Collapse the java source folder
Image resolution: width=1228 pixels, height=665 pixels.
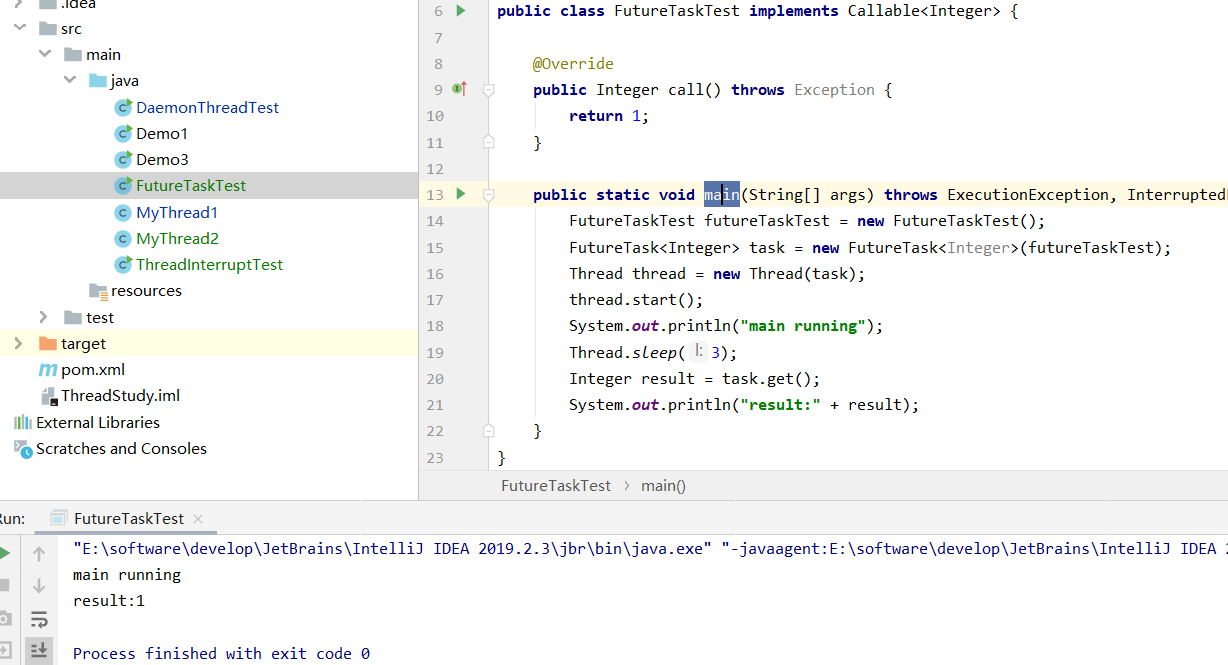click(70, 81)
